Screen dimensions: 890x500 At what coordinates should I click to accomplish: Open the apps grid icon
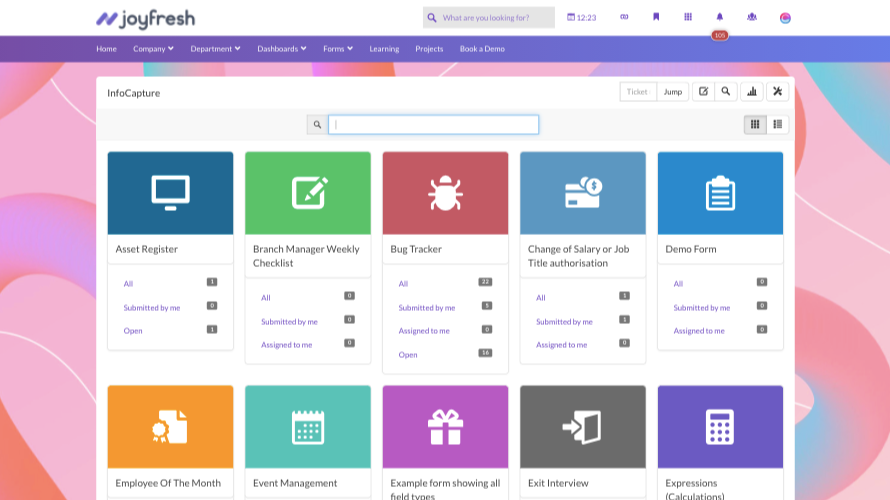(688, 17)
